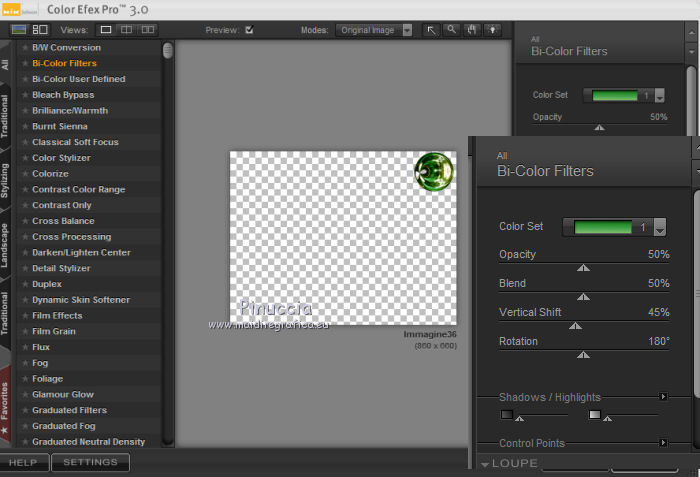Toggle favorite star for Color Stylizer
This screenshot has width=700, height=477.
pos(25,158)
